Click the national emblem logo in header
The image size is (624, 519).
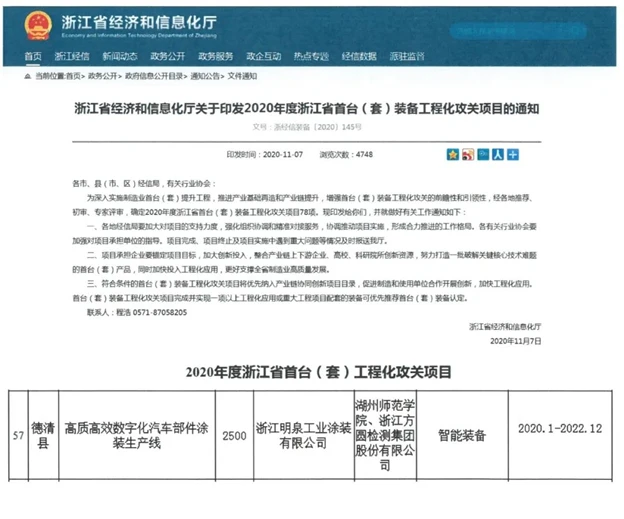click(39, 22)
